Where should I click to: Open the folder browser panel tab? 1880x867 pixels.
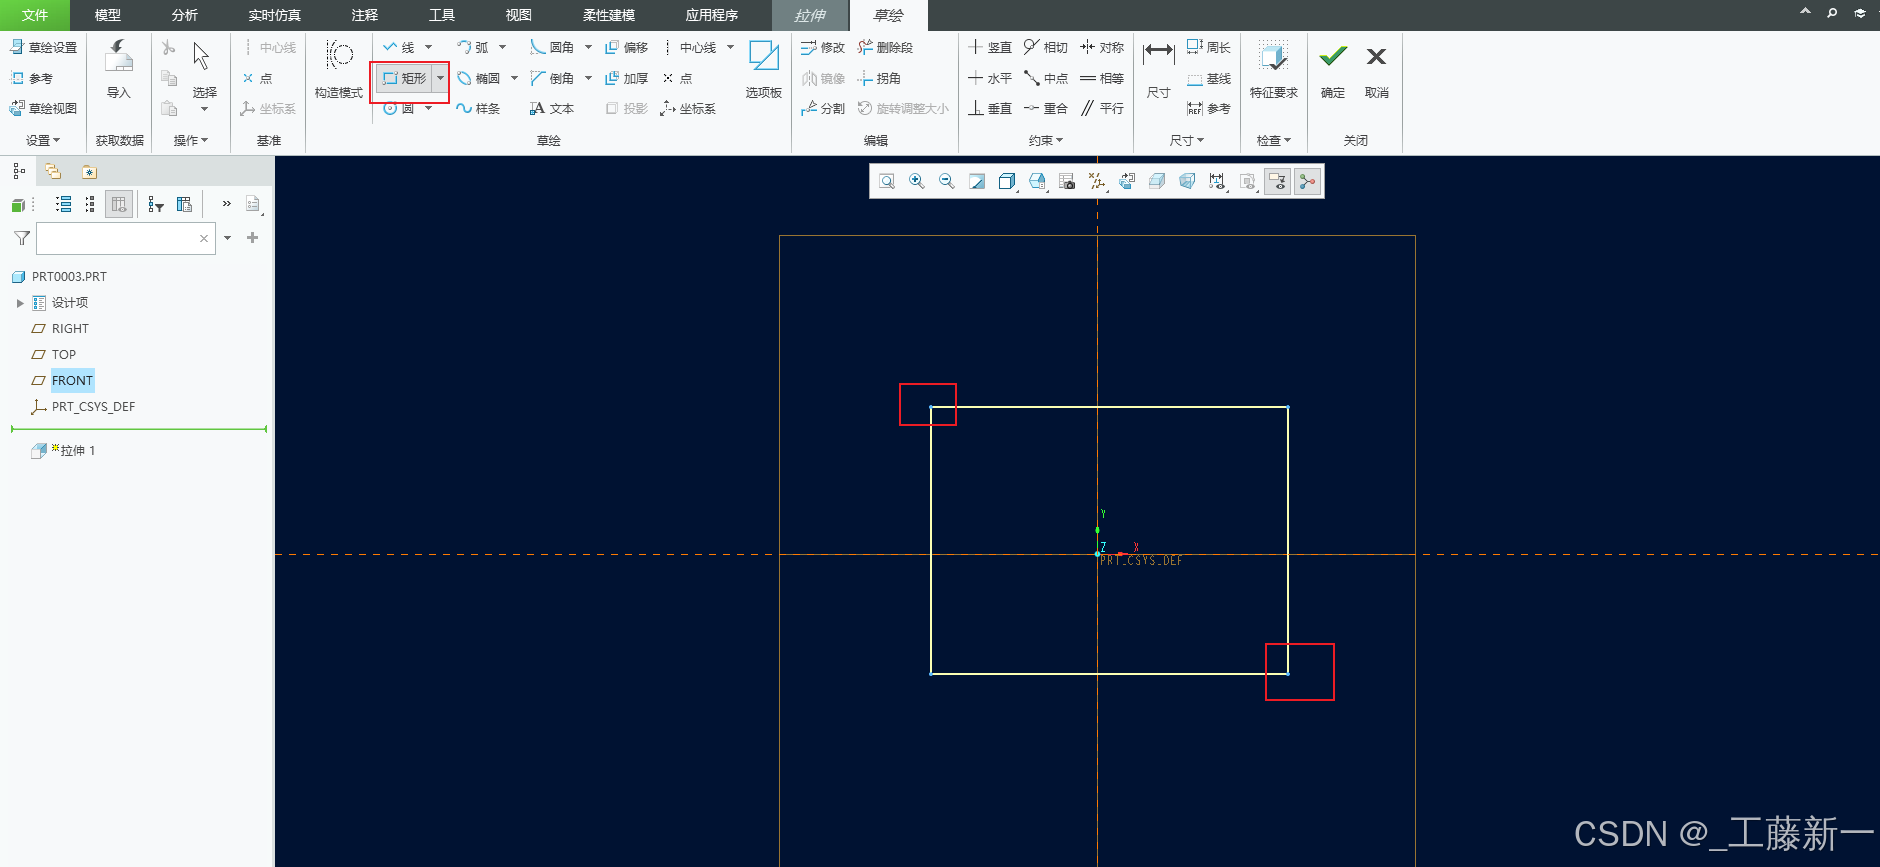[53, 171]
